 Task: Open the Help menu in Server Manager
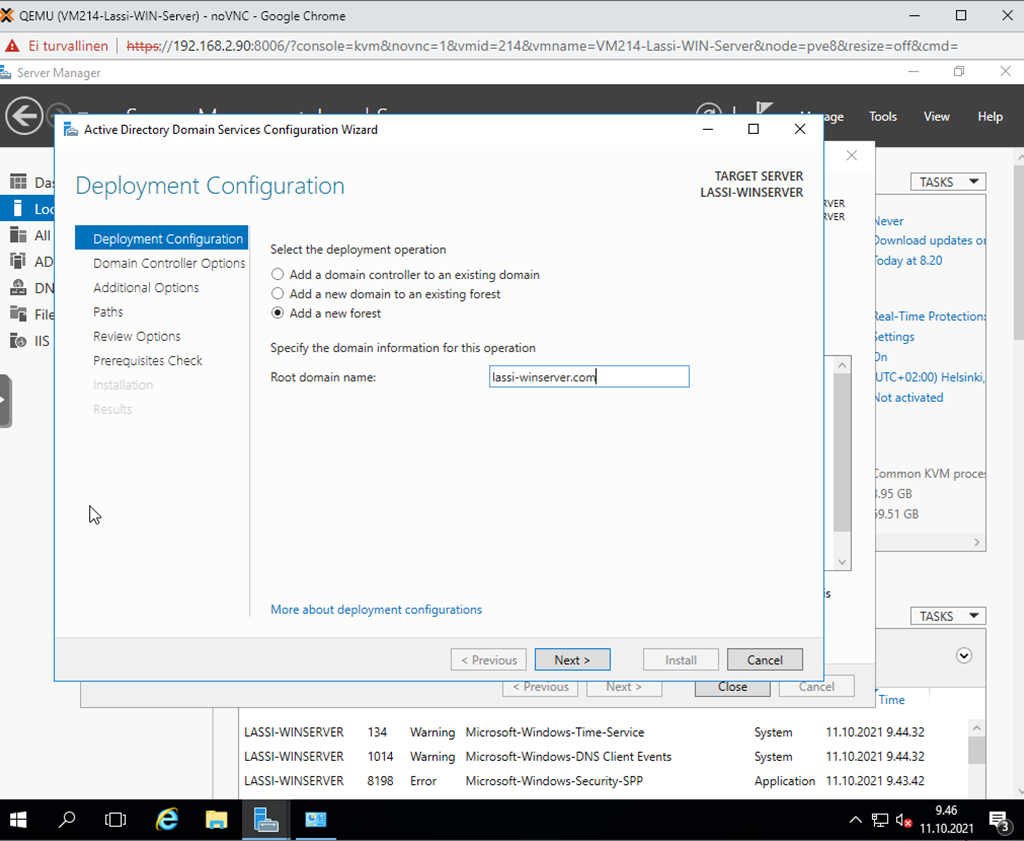coord(989,116)
